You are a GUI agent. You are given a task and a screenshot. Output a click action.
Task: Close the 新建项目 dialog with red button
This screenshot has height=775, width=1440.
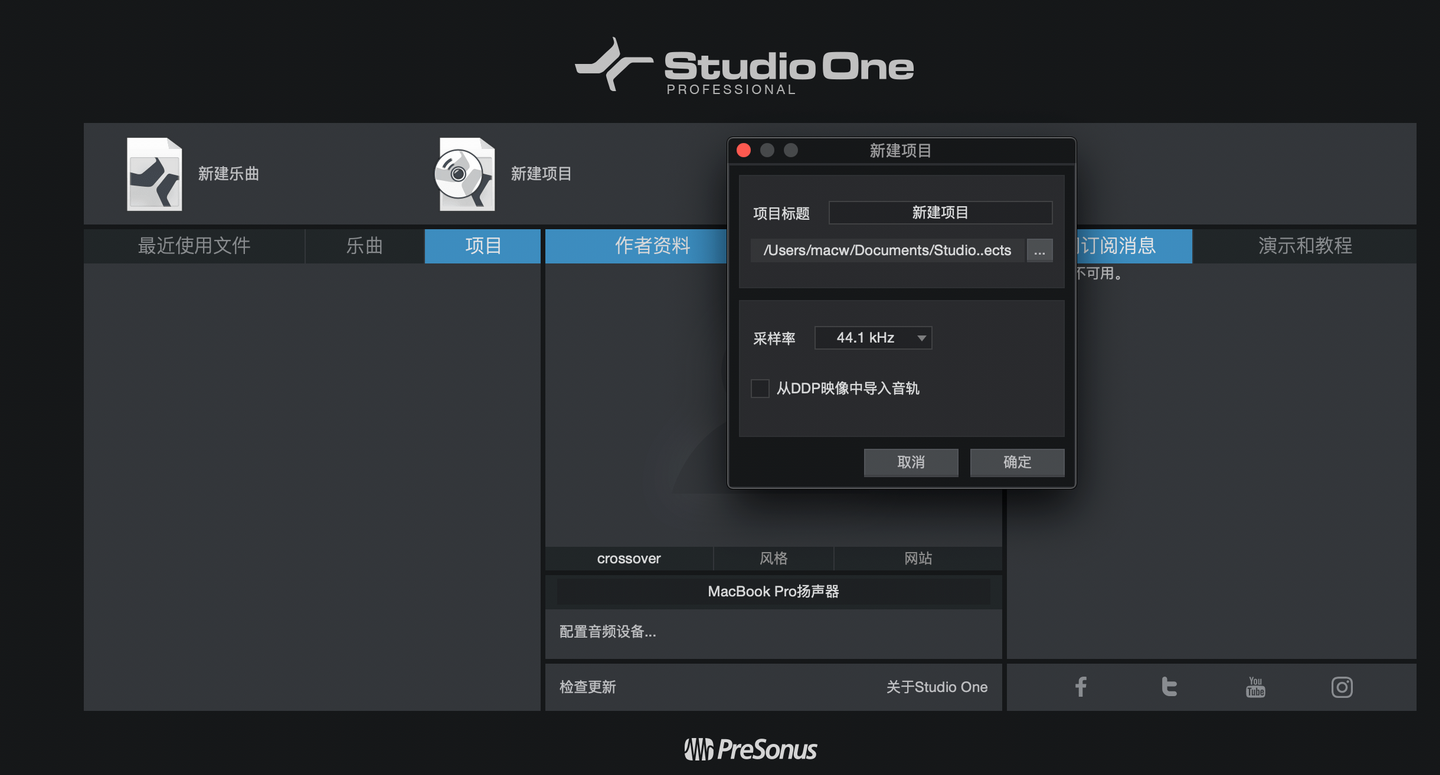744,150
